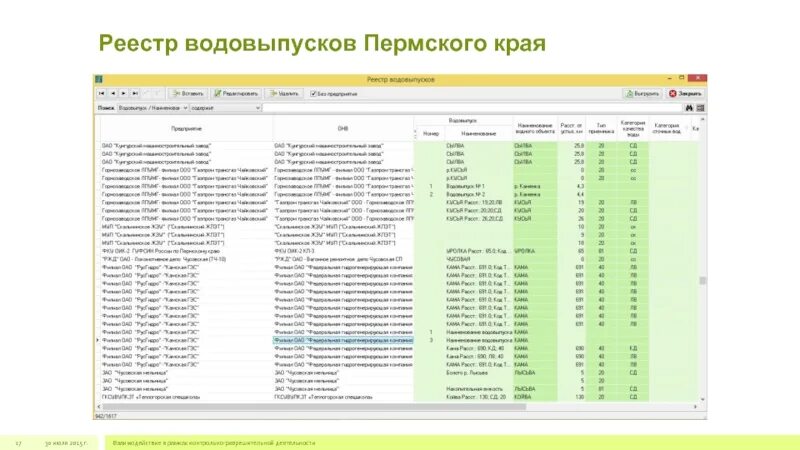Toggle the 'Без предприятия' checkbox
This screenshot has width=800, height=450.
coord(313,94)
